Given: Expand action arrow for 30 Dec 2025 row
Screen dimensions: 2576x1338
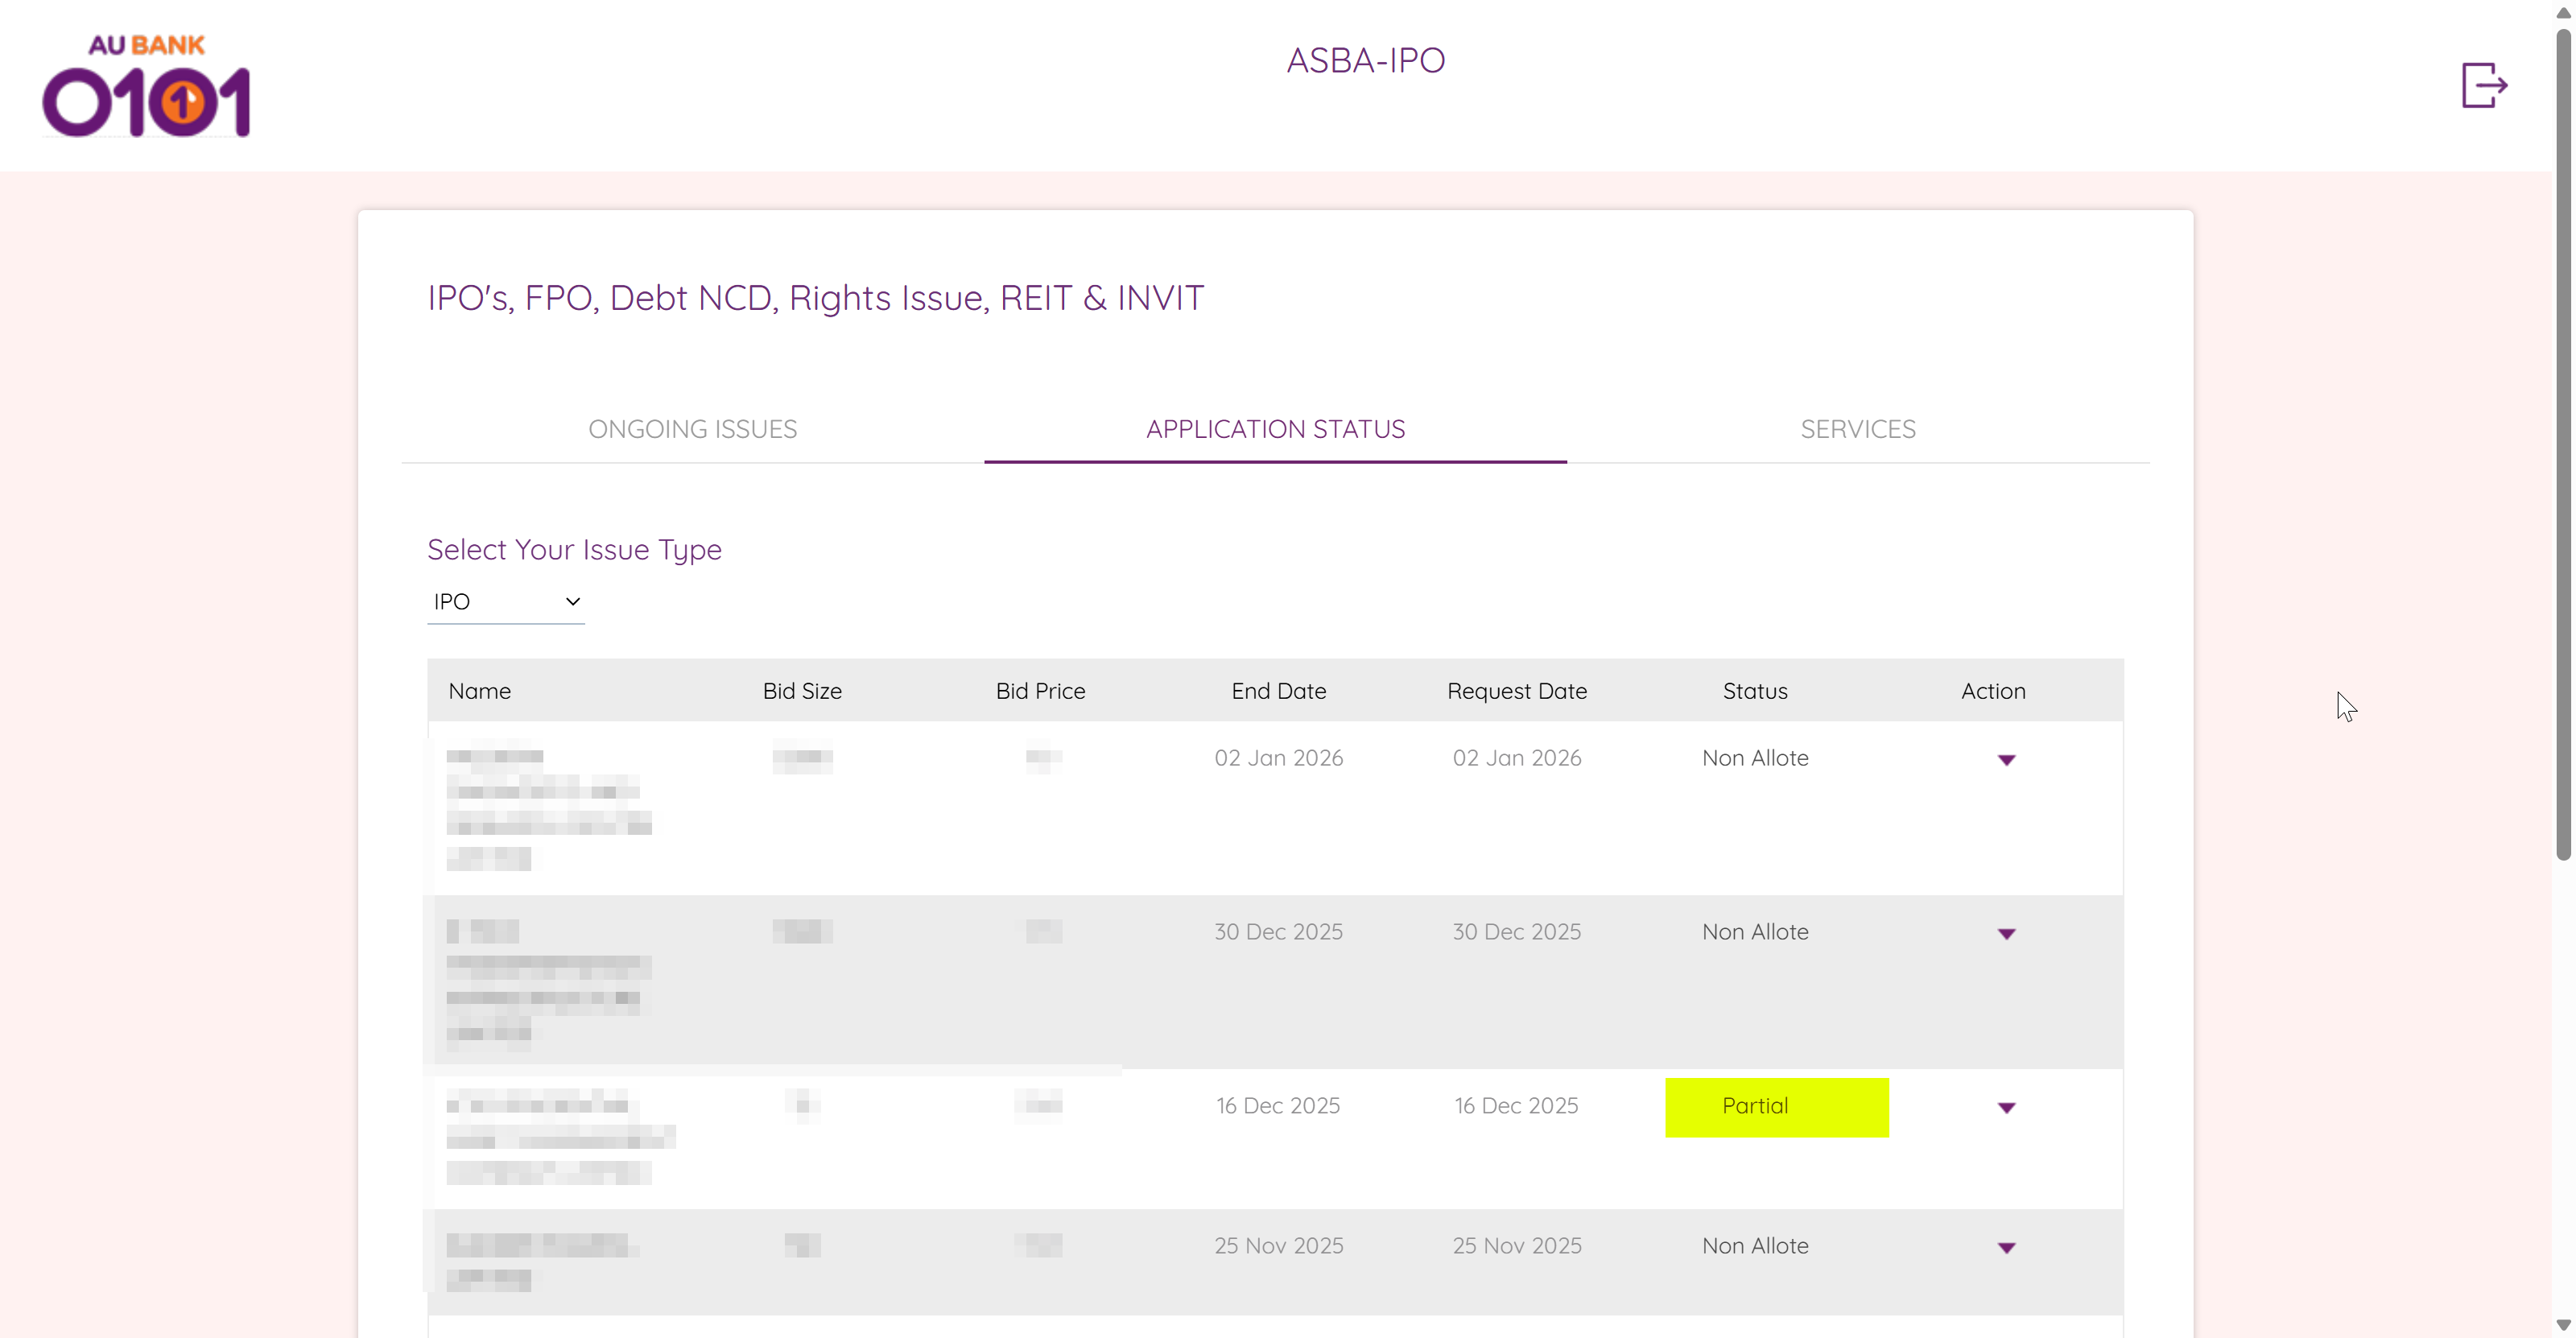Looking at the screenshot, I should tap(2006, 934).
